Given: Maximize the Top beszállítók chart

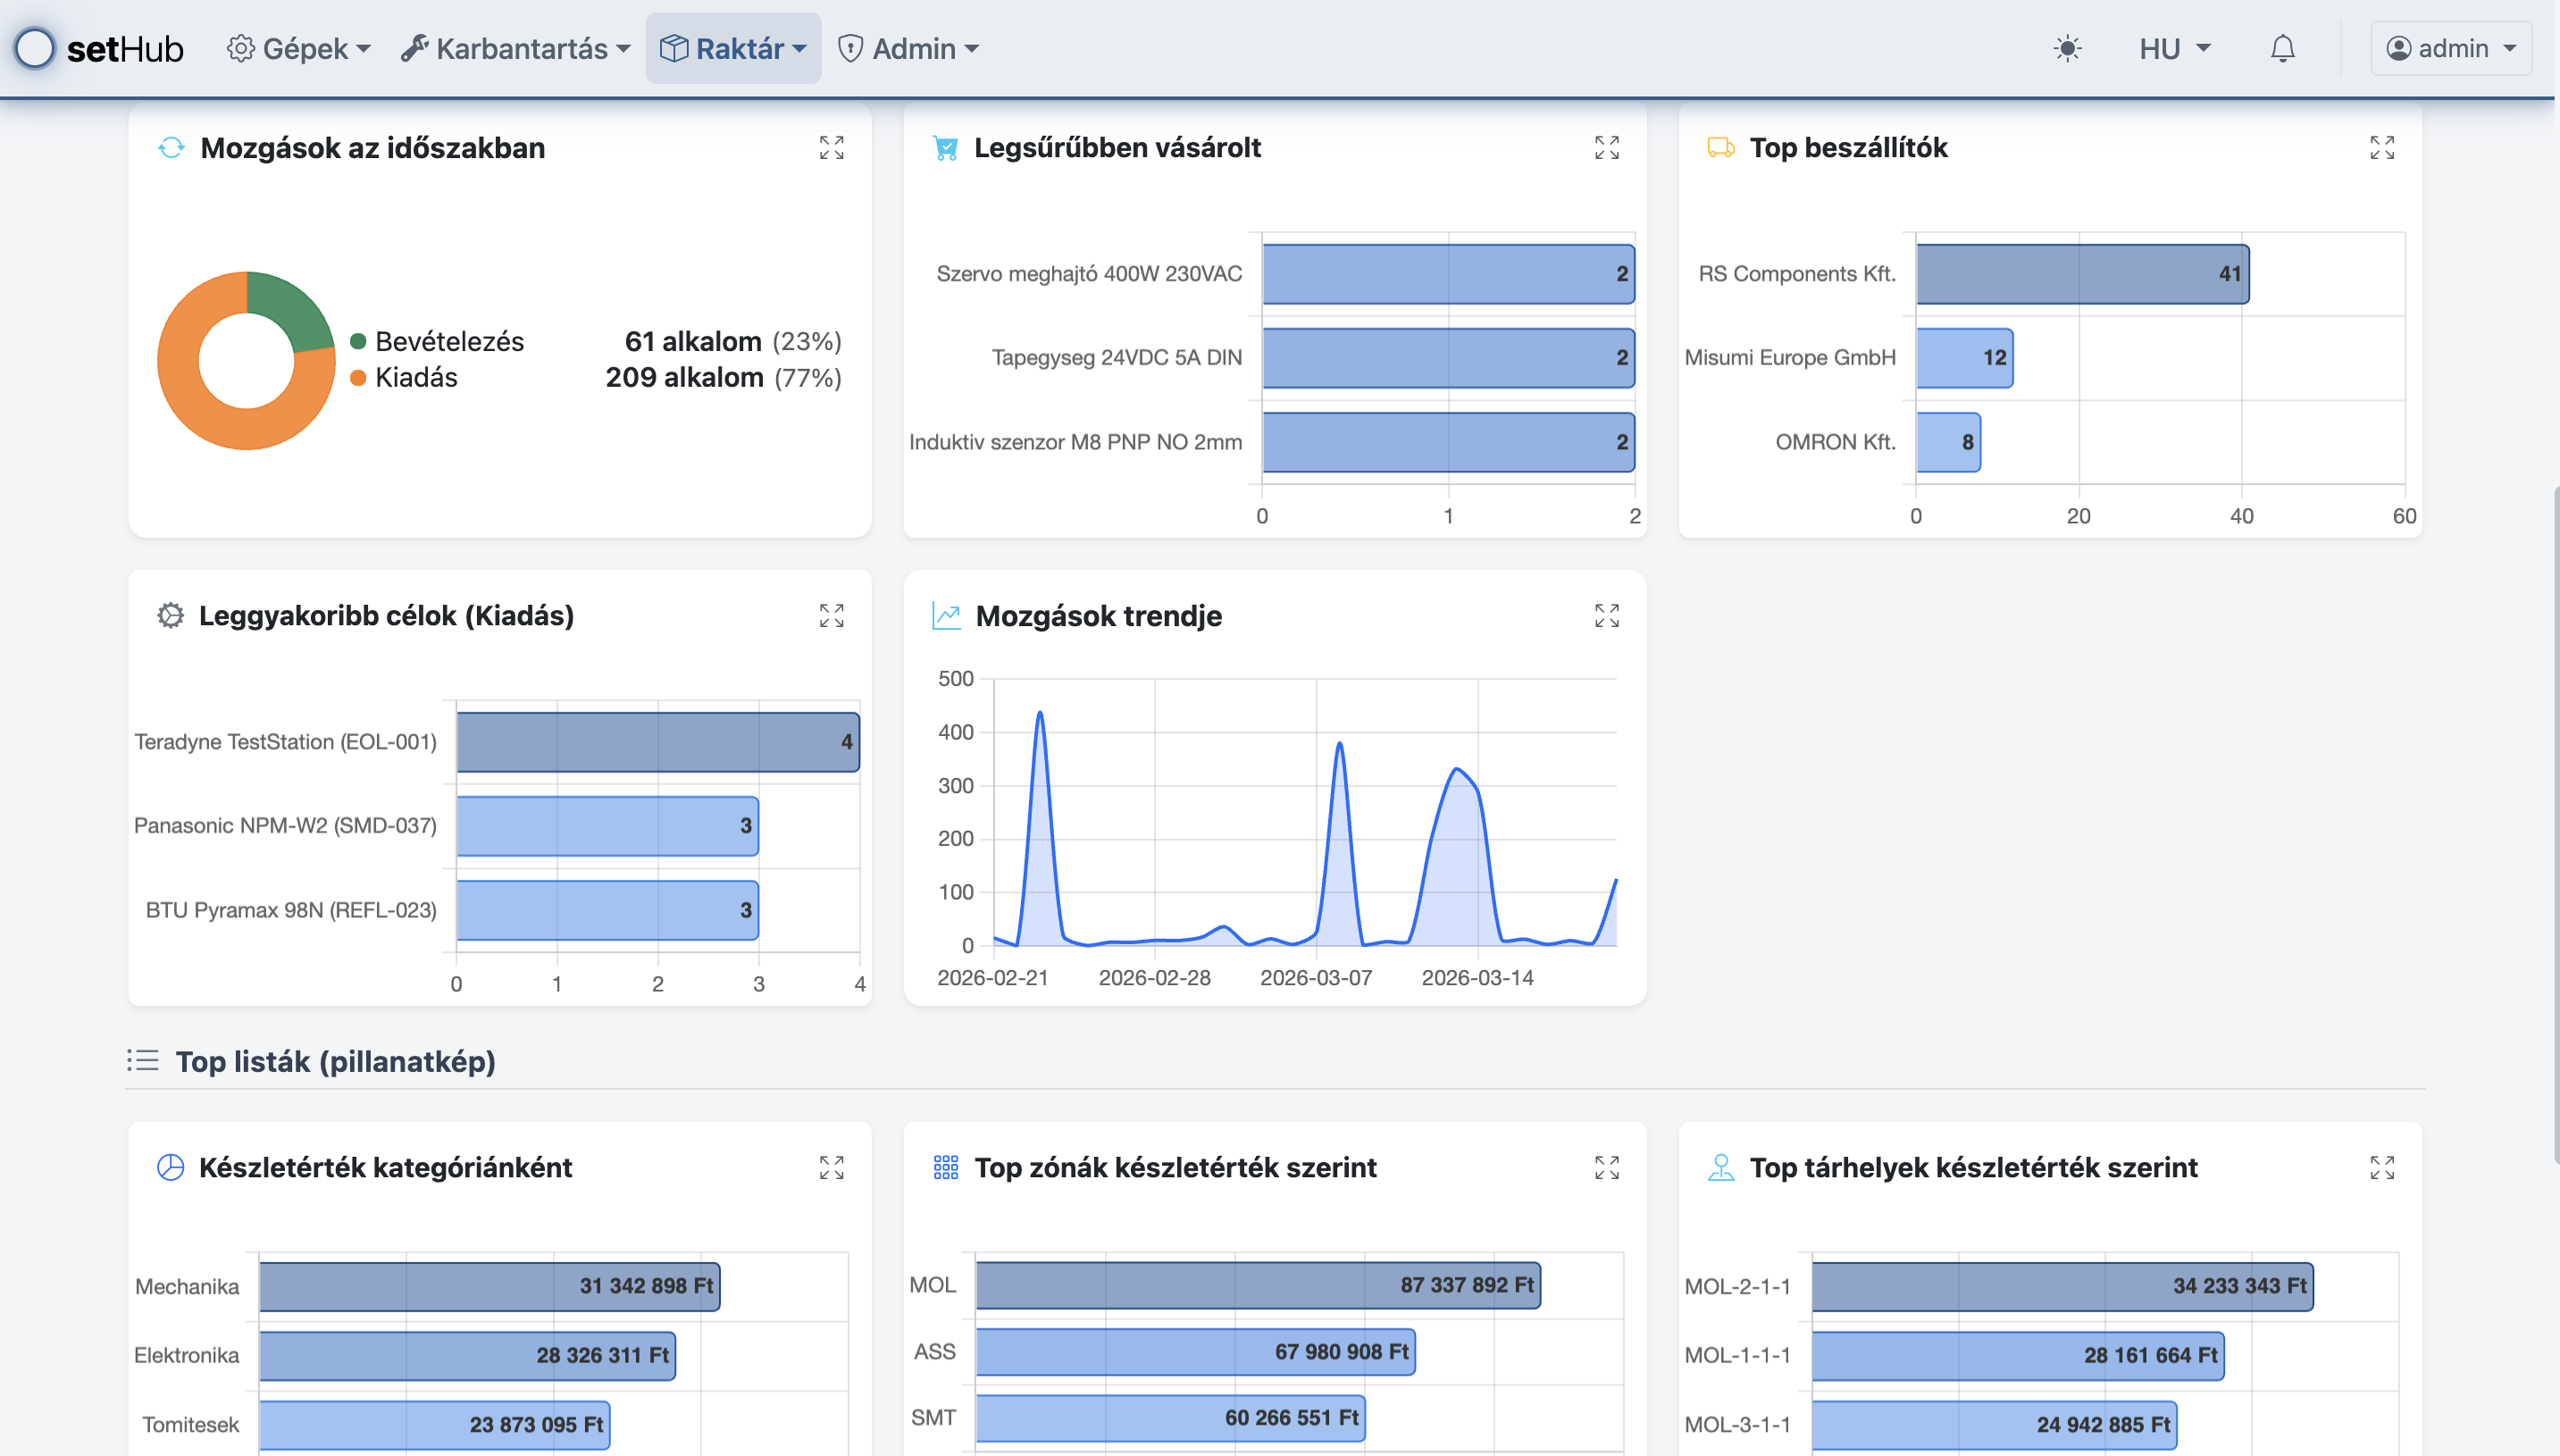Looking at the screenshot, I should [2381, 148].
